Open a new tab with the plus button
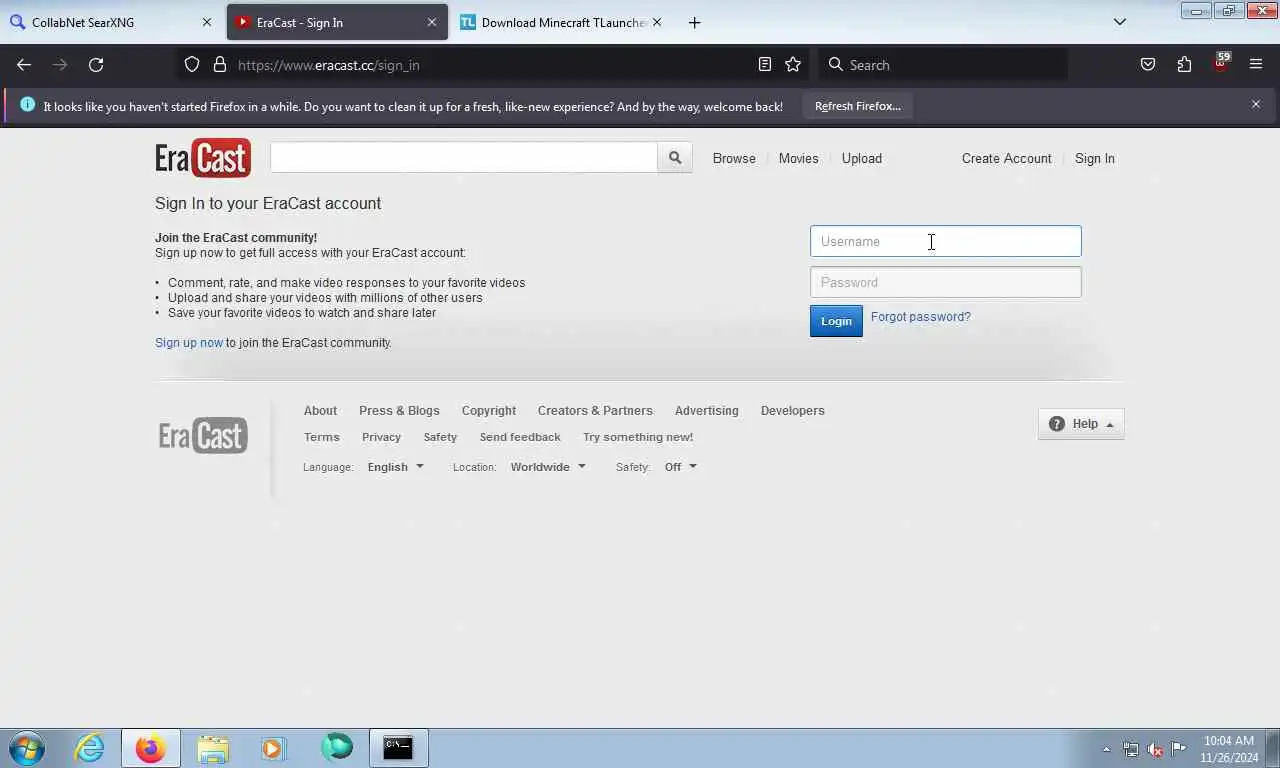The width and height of the screenshot is (1280, 768). coord(694,22)
